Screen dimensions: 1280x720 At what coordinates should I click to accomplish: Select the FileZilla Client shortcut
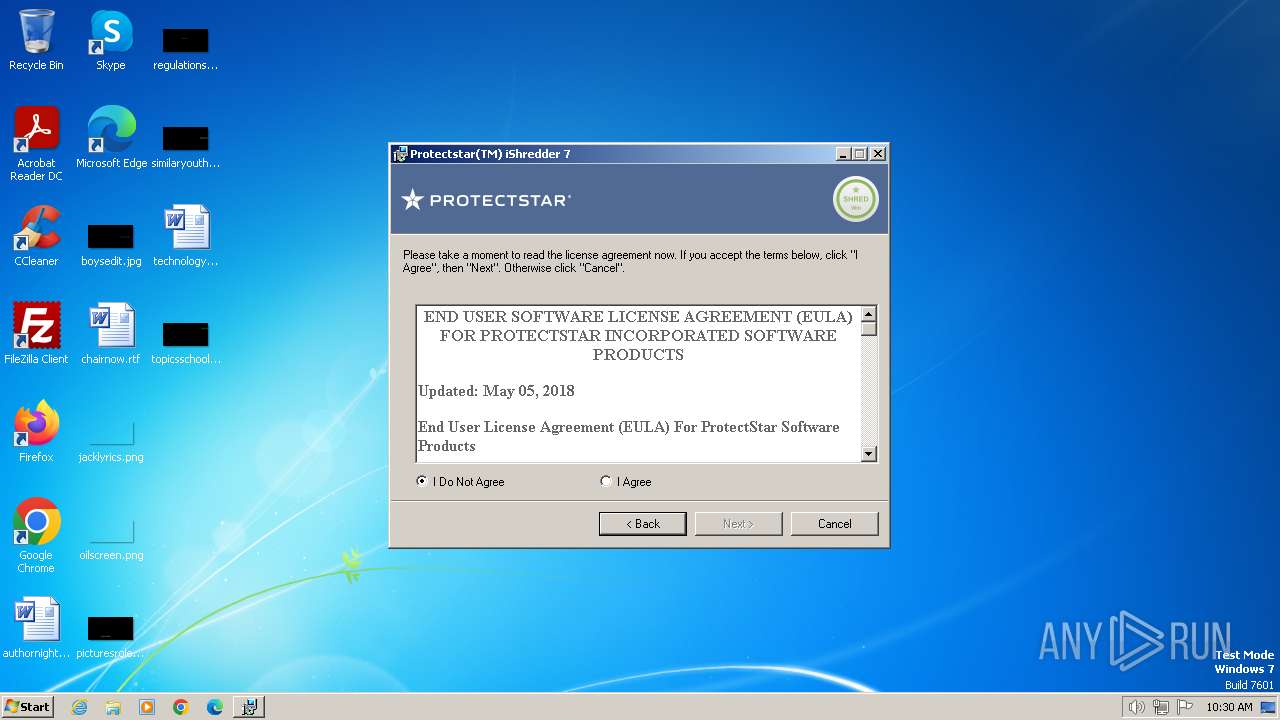[x=36, y=334]
